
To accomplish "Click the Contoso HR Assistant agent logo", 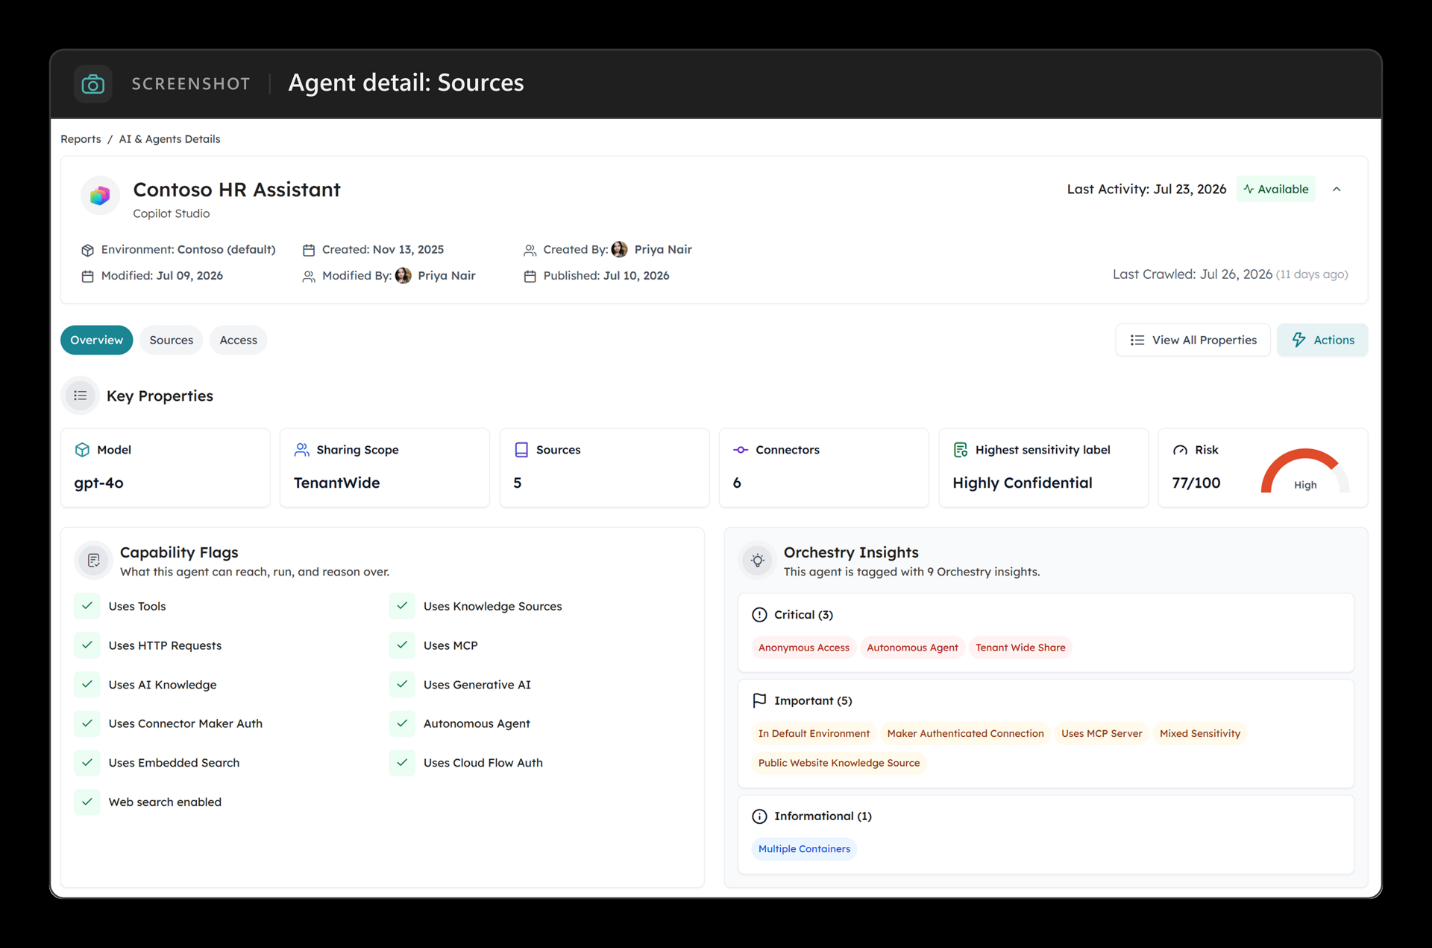I will 100,196.
